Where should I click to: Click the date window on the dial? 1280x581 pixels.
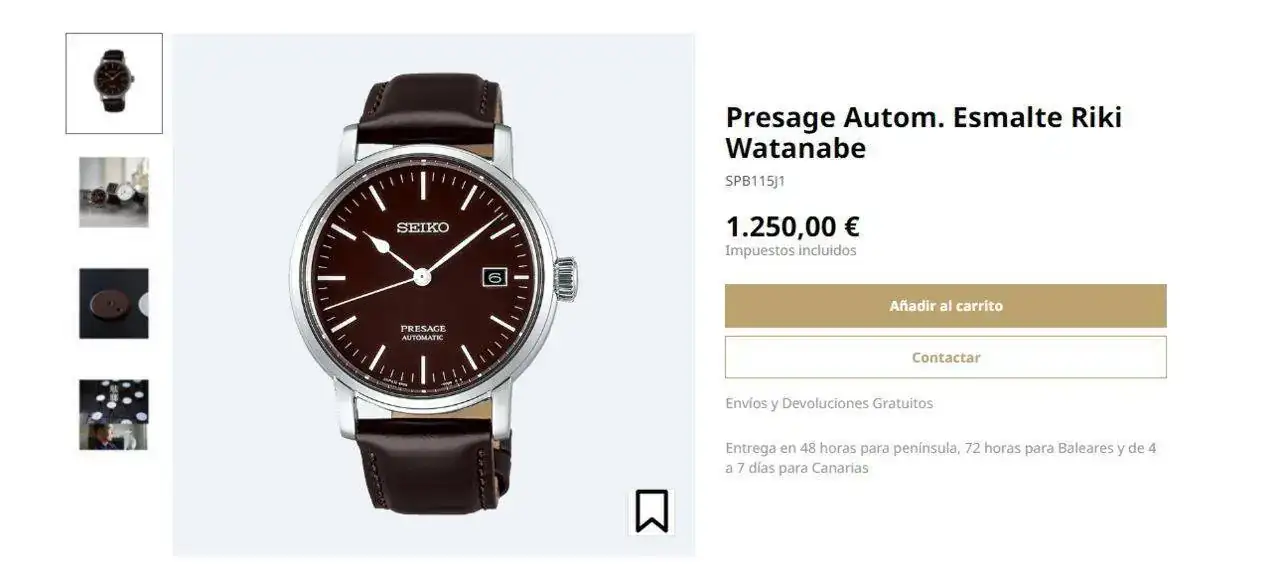496,277
